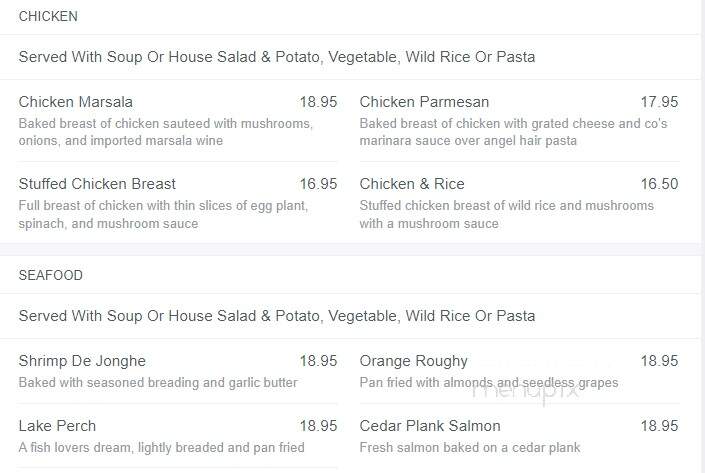Click the Seafood section 'Served With' note
The height and width of the screenshot is (473, 705).
[277, 316]
